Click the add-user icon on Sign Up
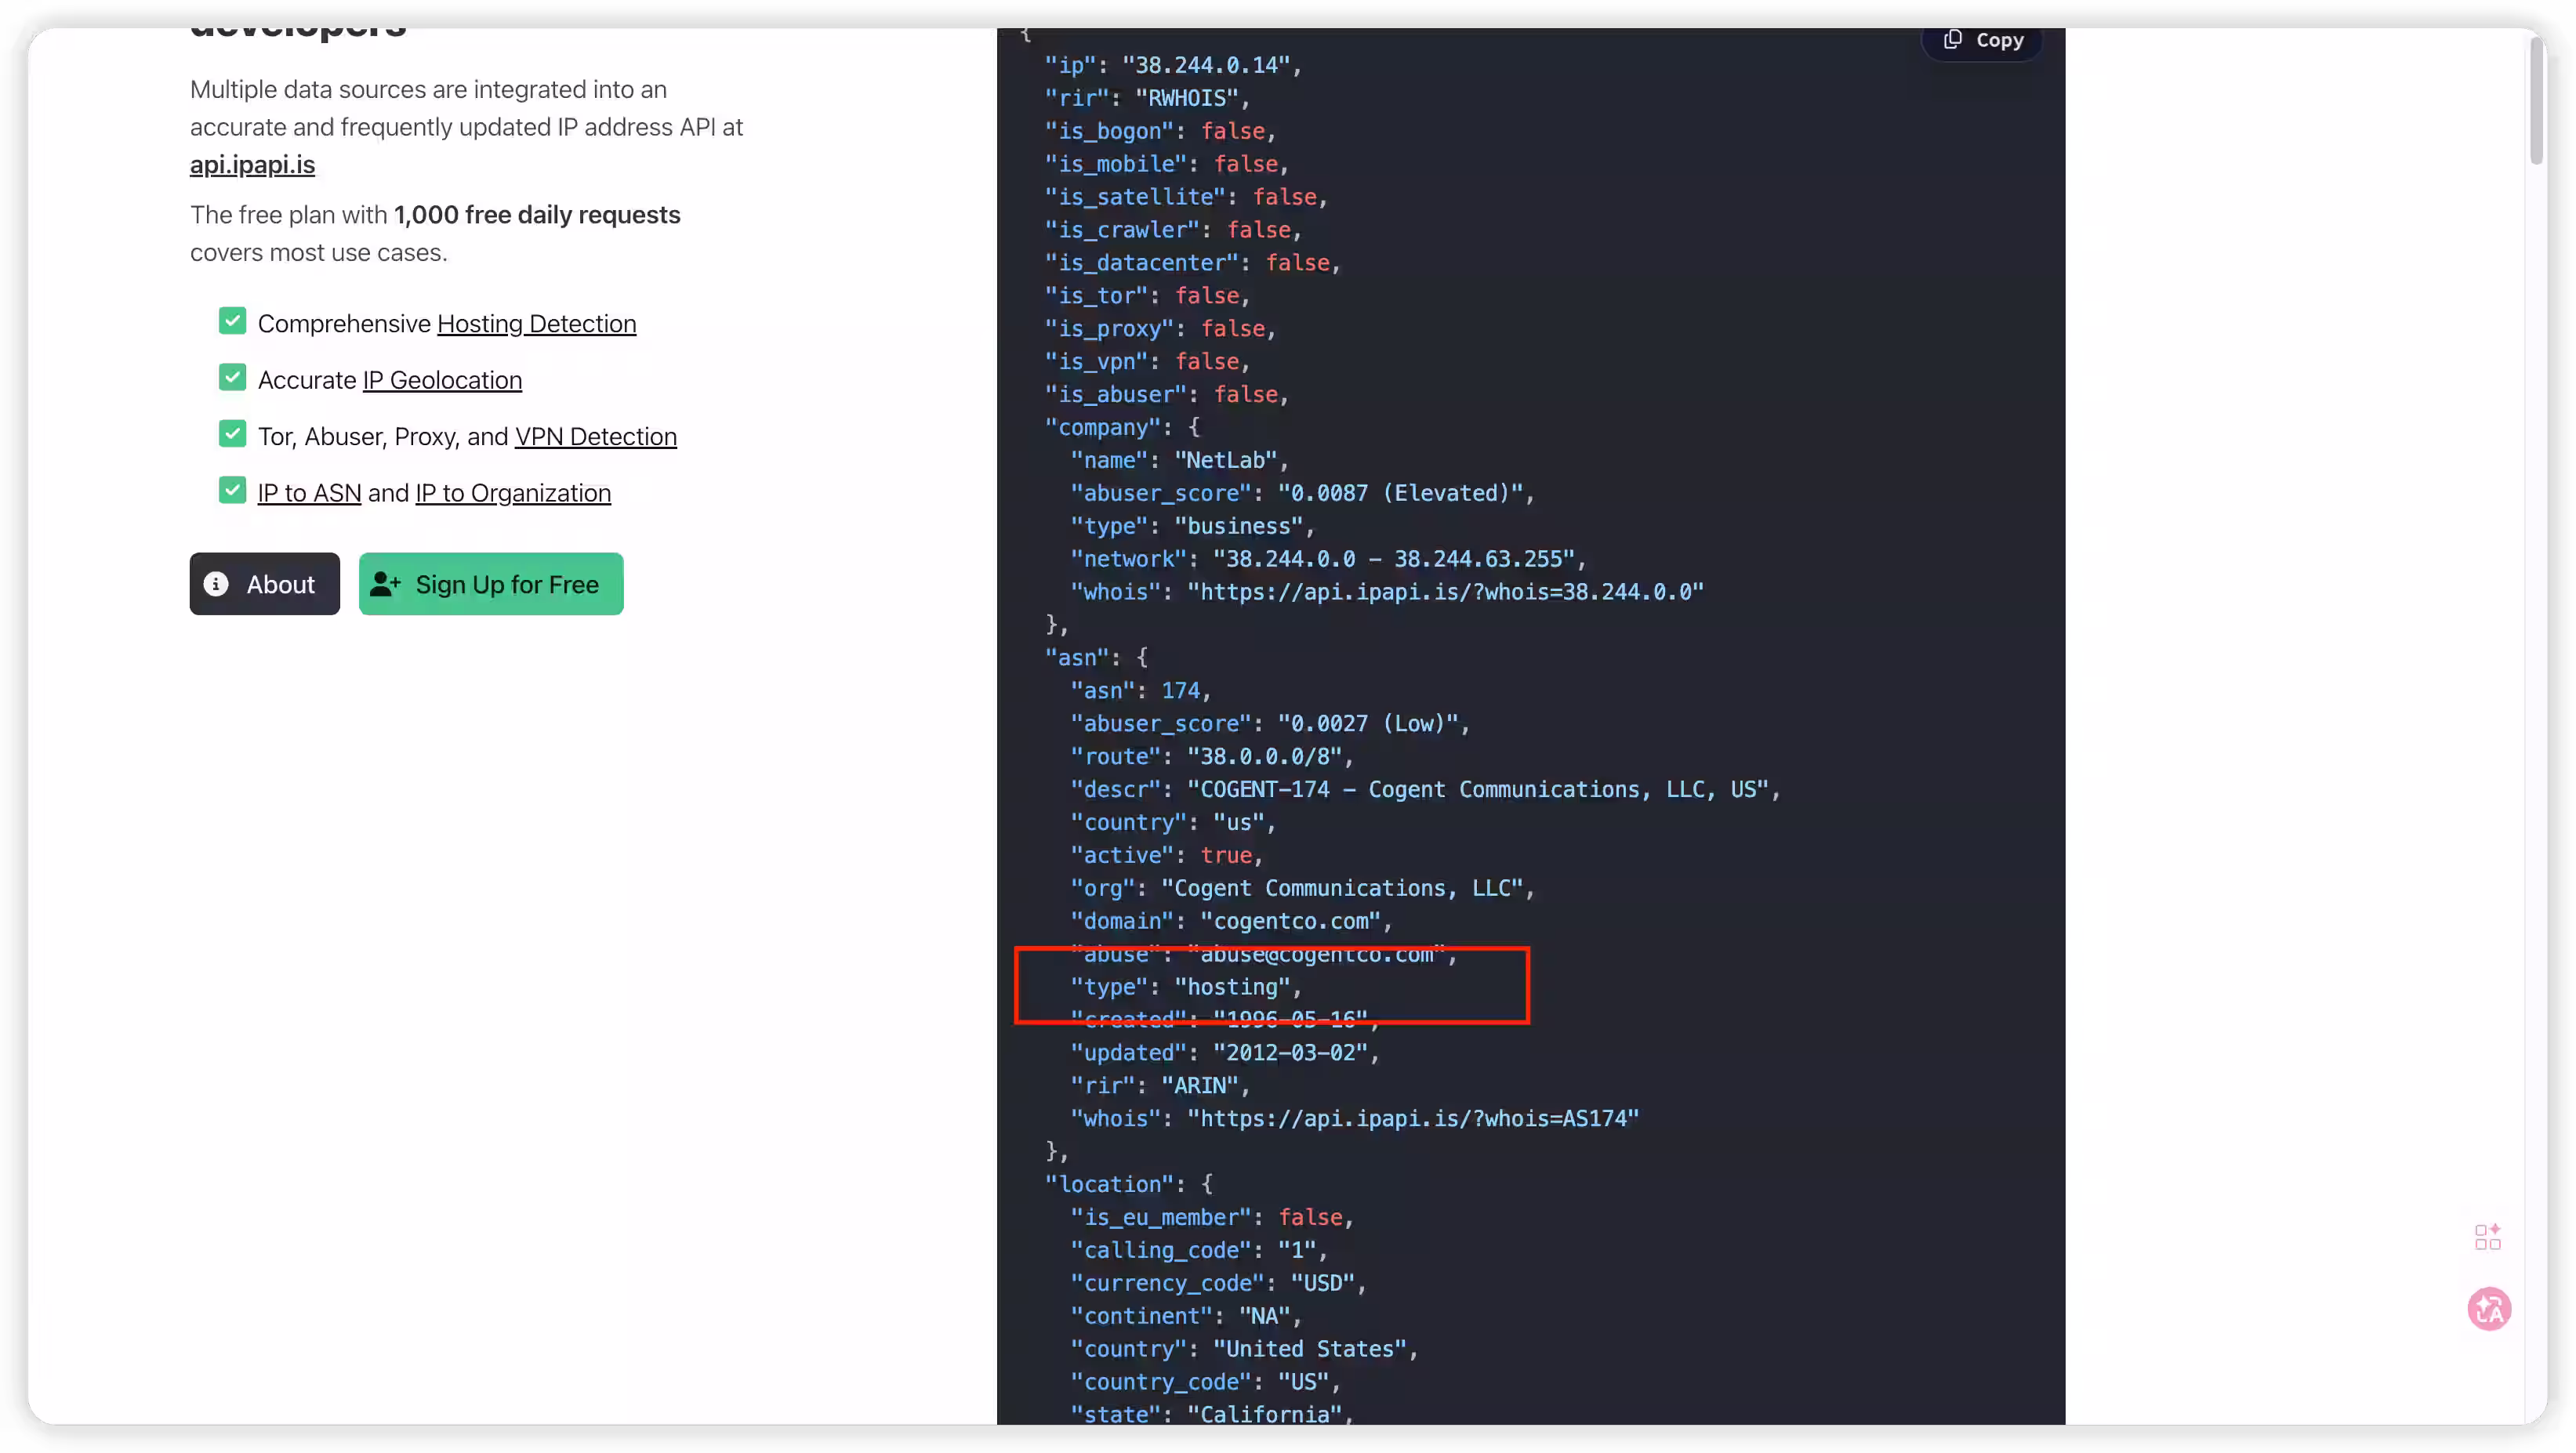Image resolution: width=2576 pixels, height=1453 pixels. [385, 584]
